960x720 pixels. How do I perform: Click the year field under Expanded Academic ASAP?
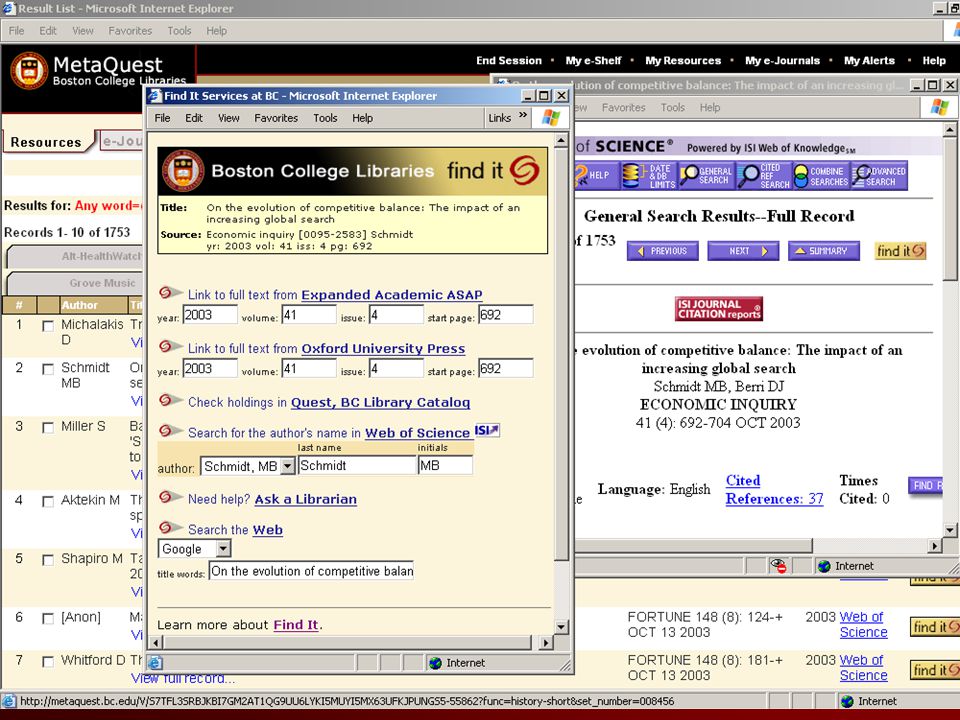(210, 315)
